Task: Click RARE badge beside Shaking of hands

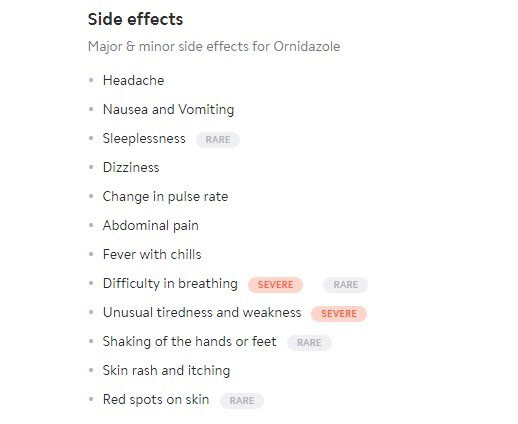Action: tap(309, 343)
